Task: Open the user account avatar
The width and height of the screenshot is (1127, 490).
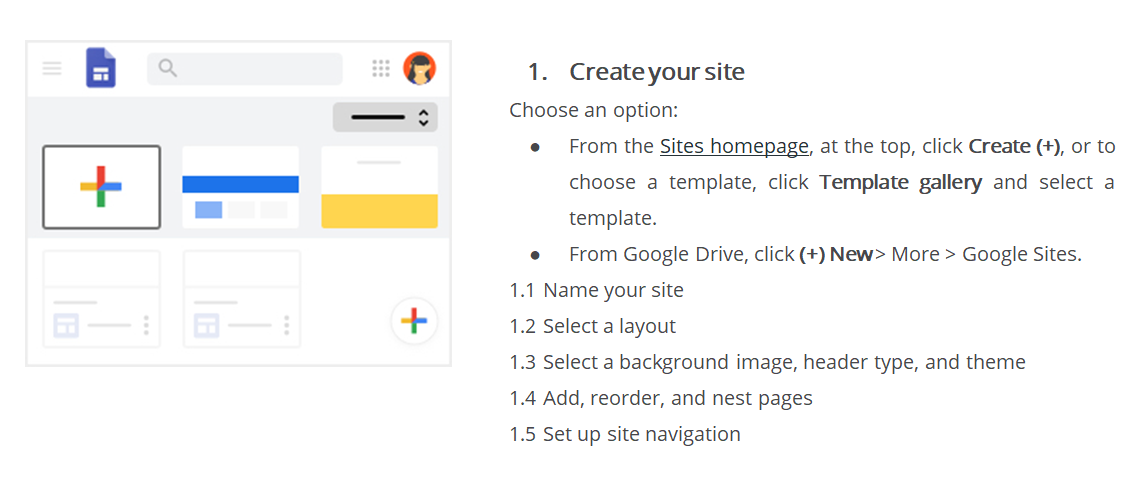Action: tap(419, 68)
